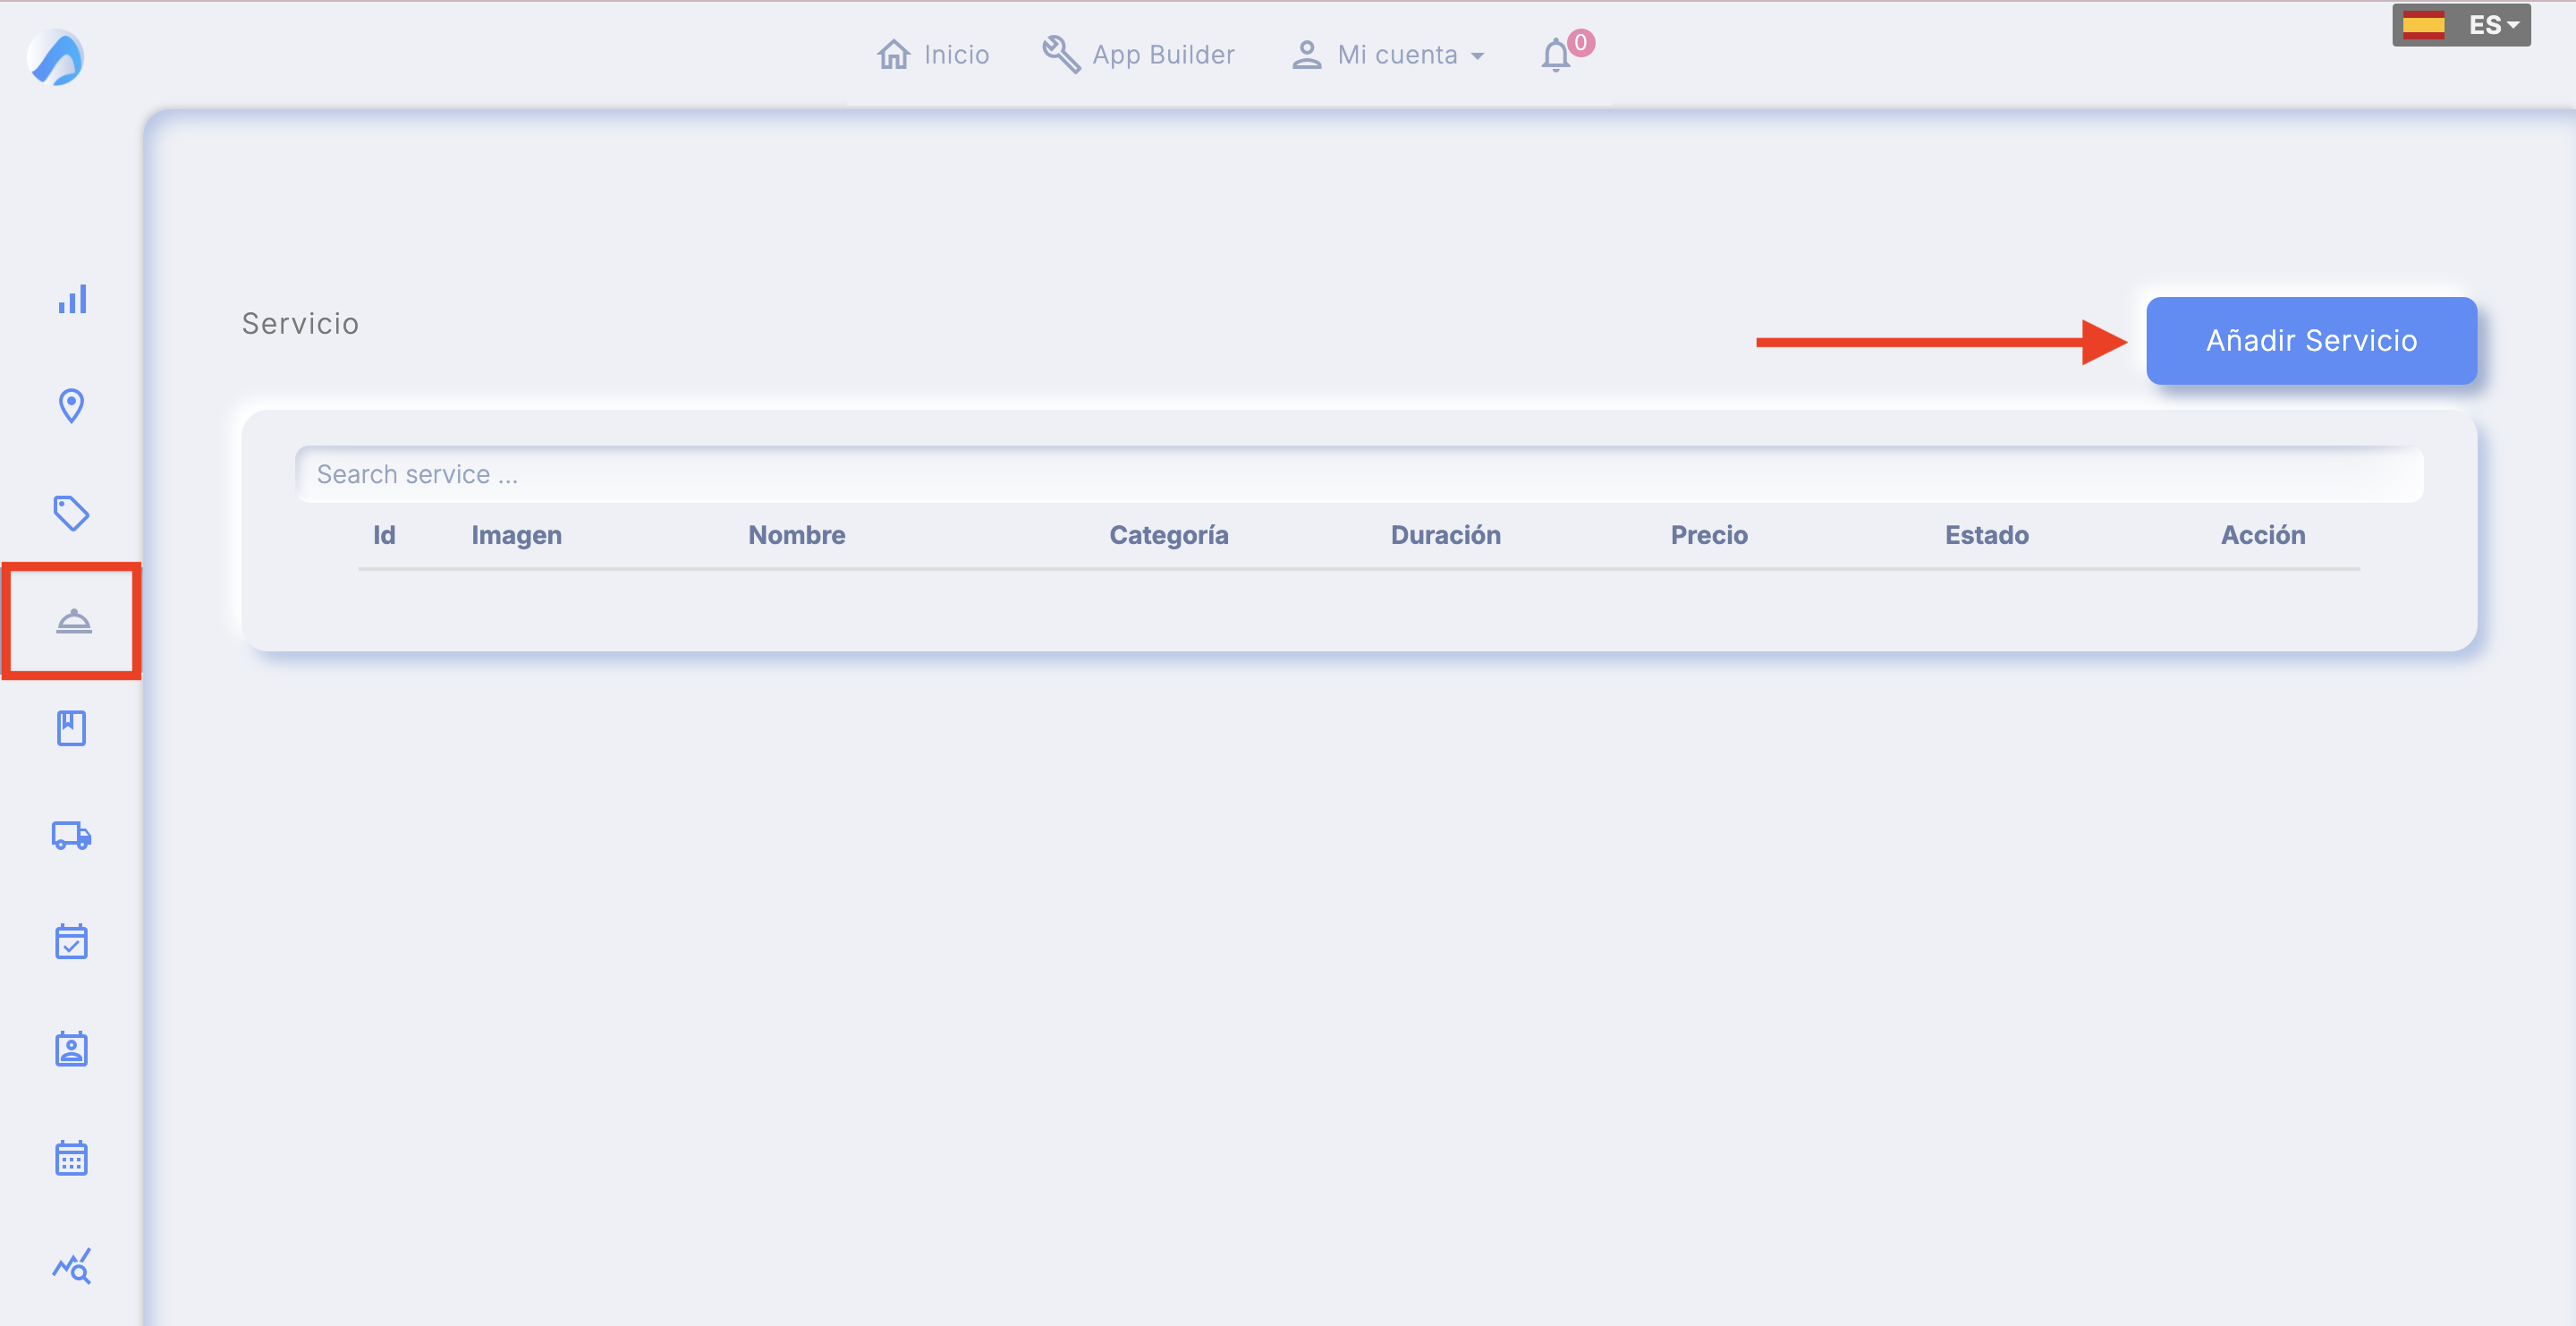This screenshot has height=1326, width=2576.
Task: Select the service bell sidebar icon
Action: (73, 621)
